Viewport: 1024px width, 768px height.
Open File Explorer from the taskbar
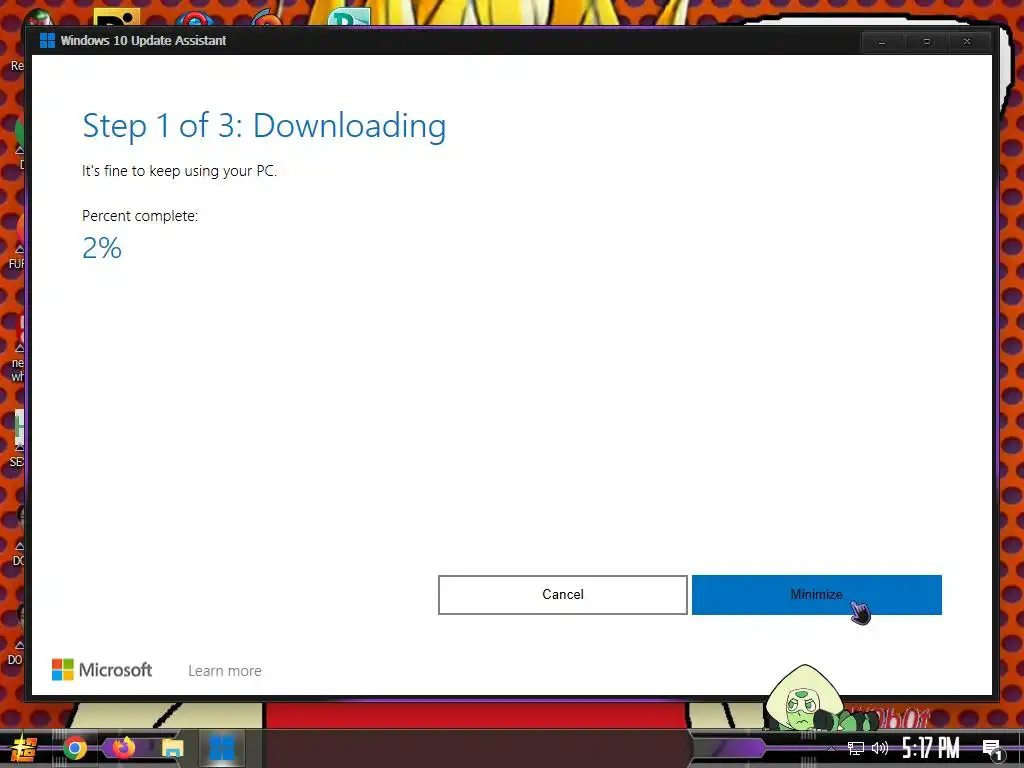pos(172,748)
